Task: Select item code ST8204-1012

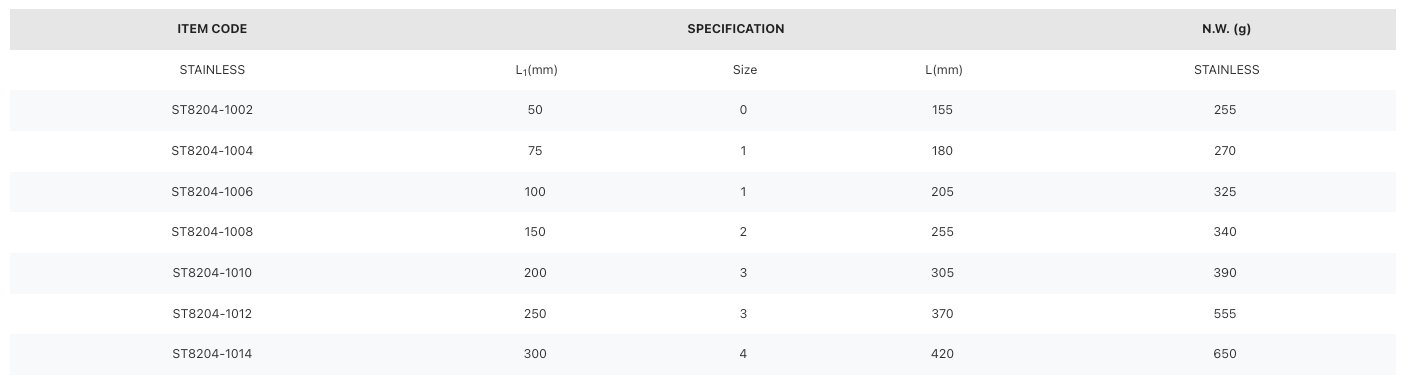Action: pyautogui.click(x=212, y=314)
